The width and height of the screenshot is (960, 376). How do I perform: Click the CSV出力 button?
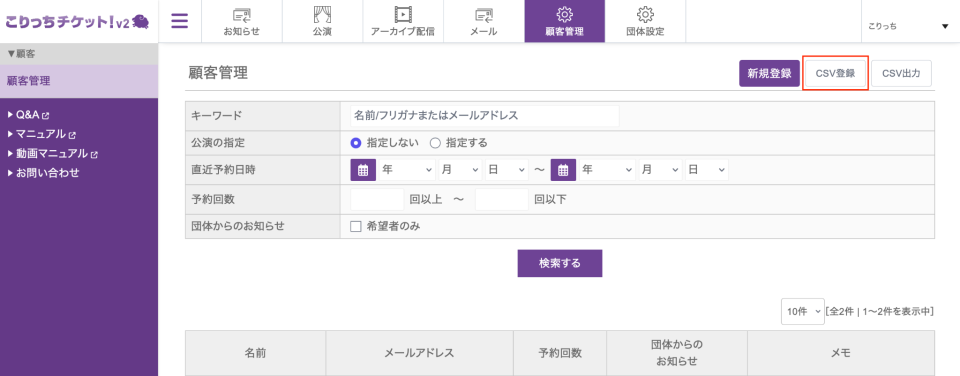(901, 73)
